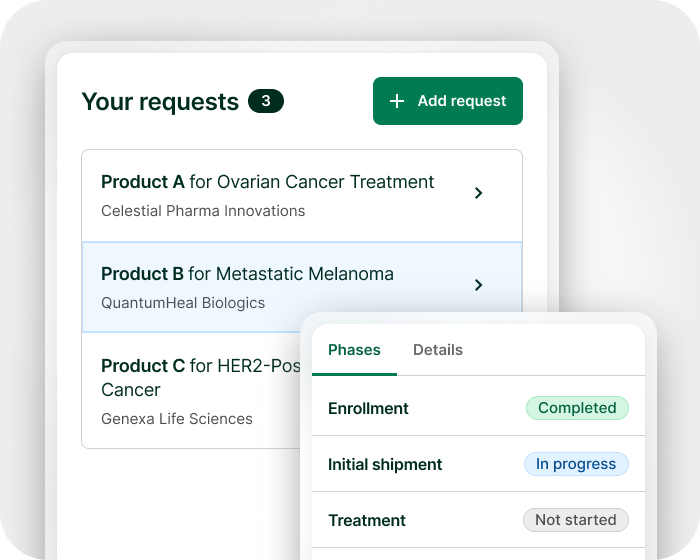Select Product B for Metastatic Melanoma row
The image size is (700, 560).
click(x=302, y=287)
